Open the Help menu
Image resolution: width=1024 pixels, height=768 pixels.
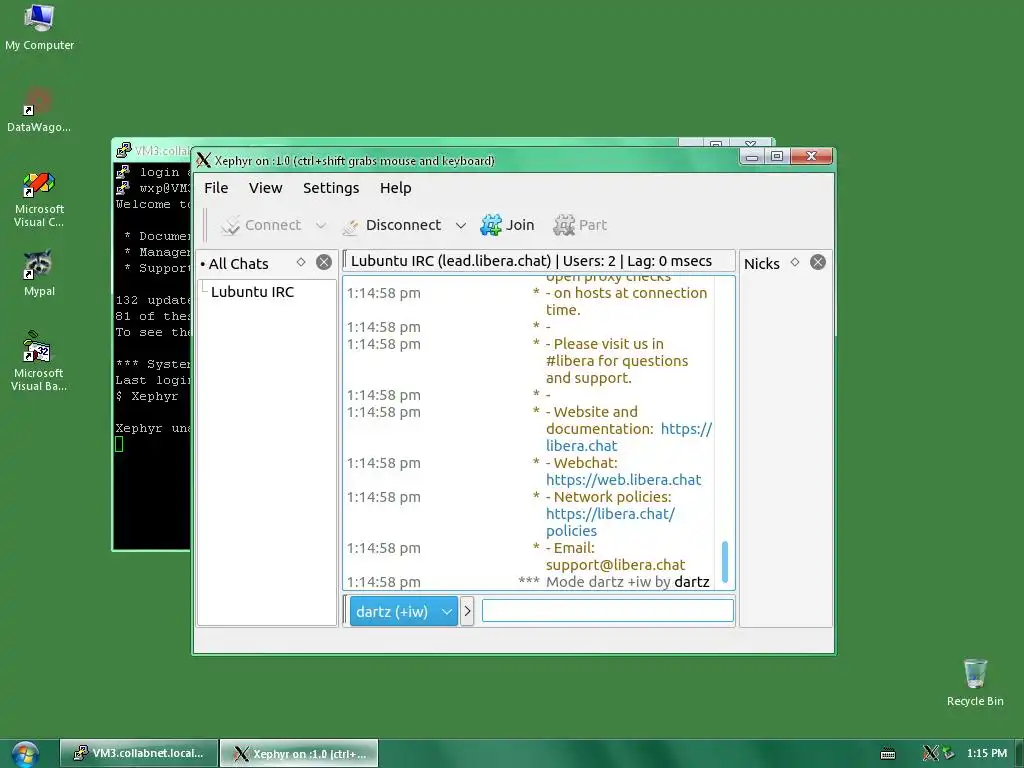[395, 188]
